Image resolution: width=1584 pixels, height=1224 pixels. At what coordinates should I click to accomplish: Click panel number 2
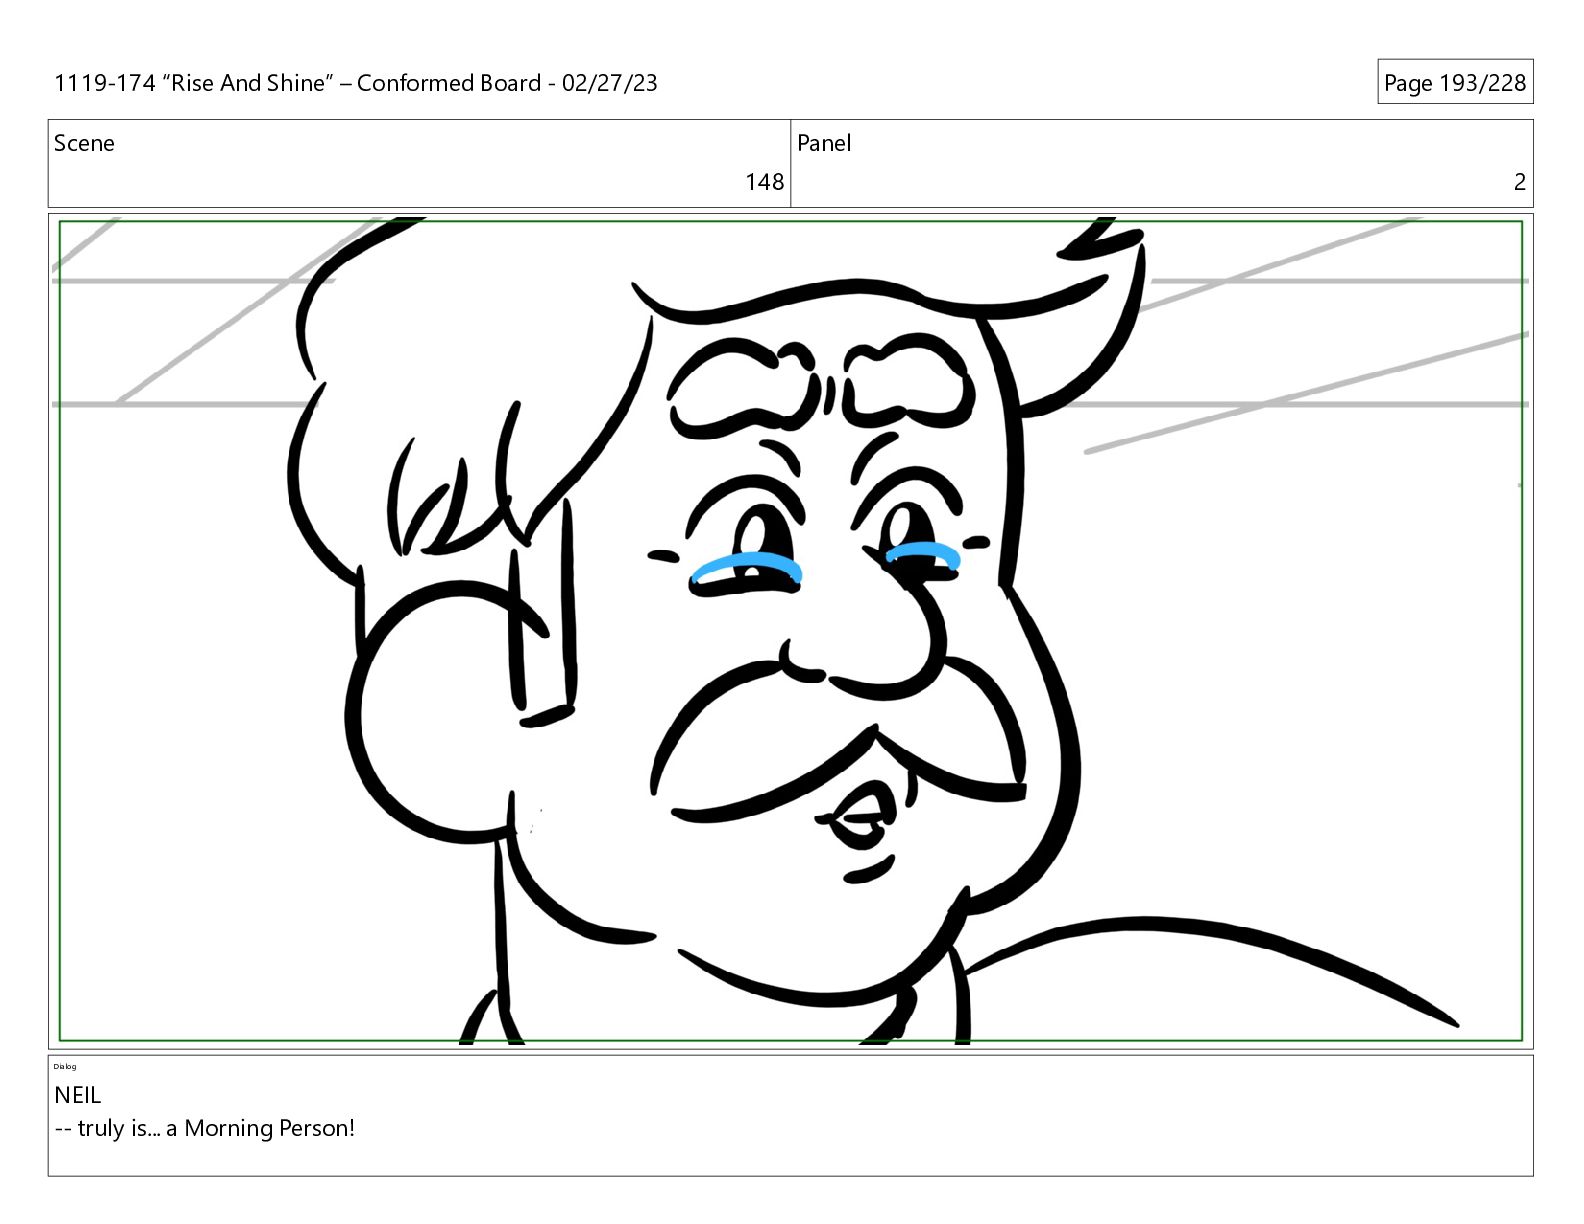coord(1519,182)
